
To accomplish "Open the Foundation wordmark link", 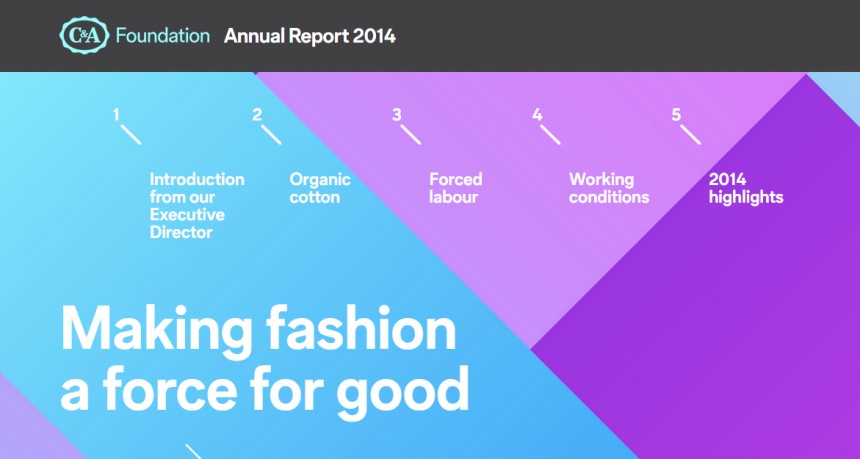I will click(162, 36).
